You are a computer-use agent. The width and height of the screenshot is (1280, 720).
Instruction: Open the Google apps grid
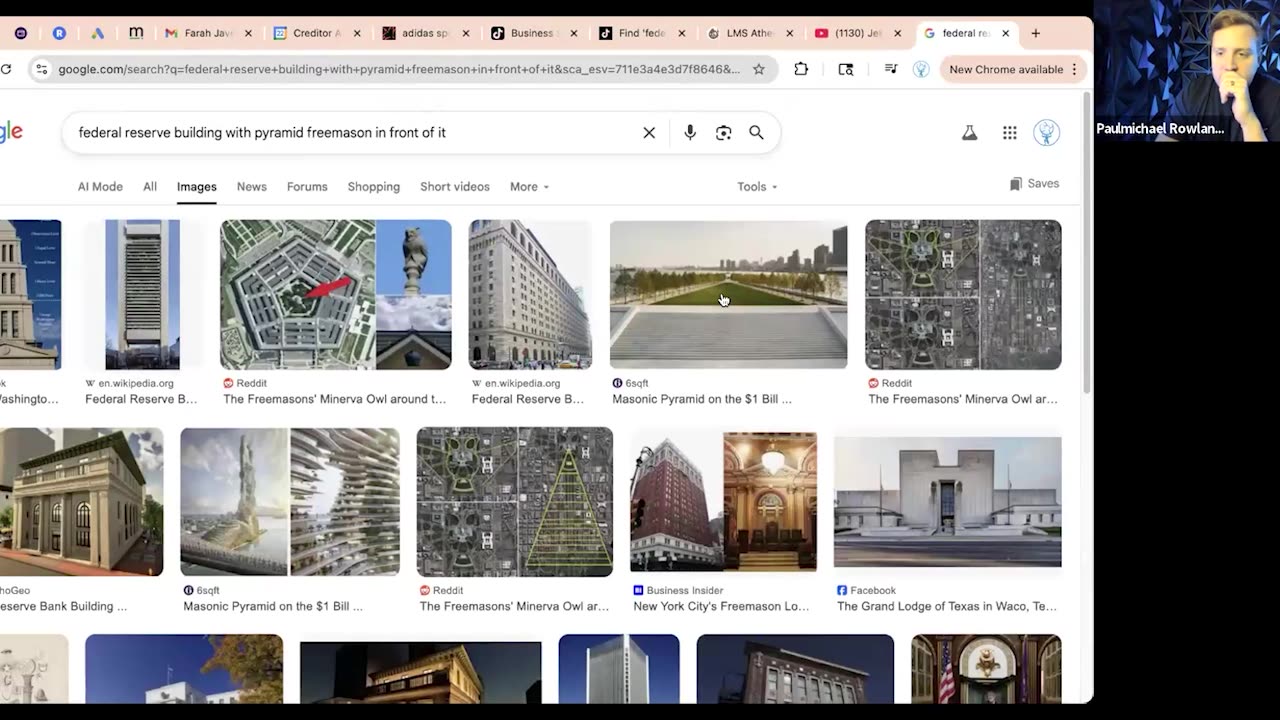coord(1010,133)
